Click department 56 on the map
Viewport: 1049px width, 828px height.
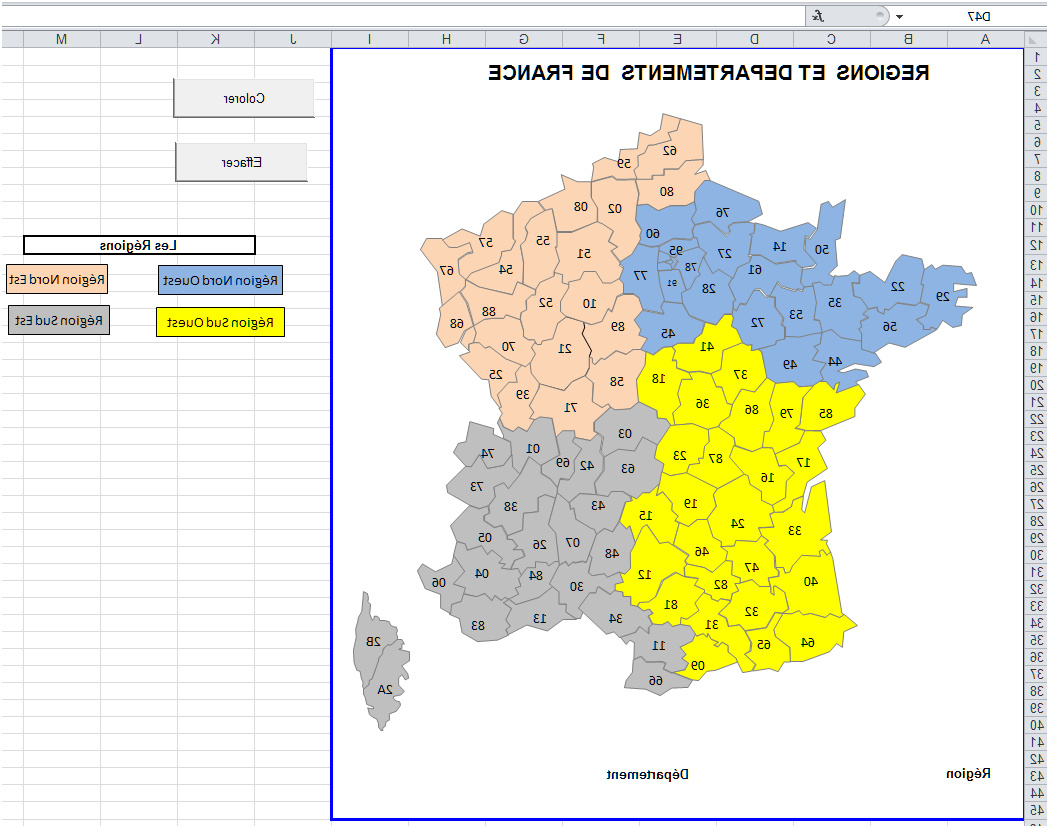889,326
